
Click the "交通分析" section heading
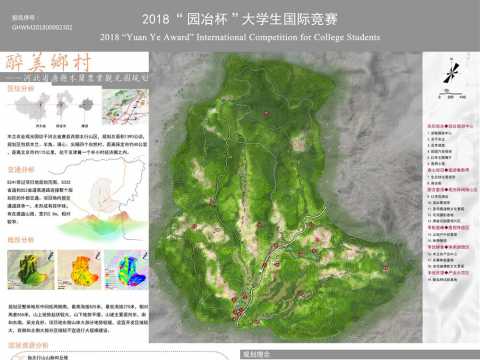[21, 170]
